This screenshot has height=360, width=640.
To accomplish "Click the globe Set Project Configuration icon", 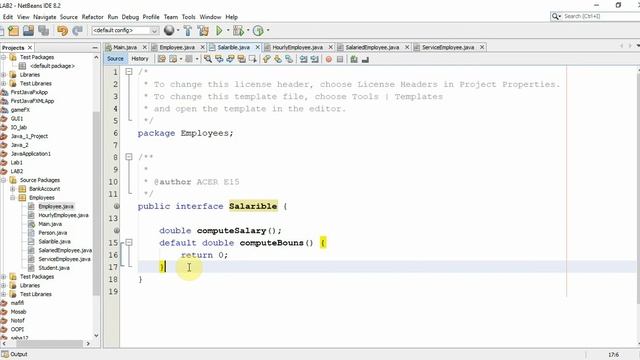I will pyautogui.click(x=169, y=30).
